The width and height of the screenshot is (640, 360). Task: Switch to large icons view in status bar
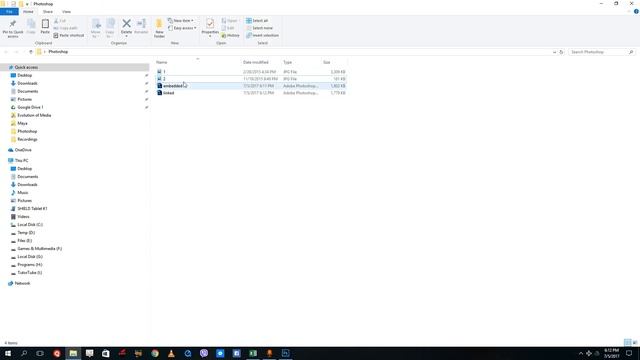point(635,342)
